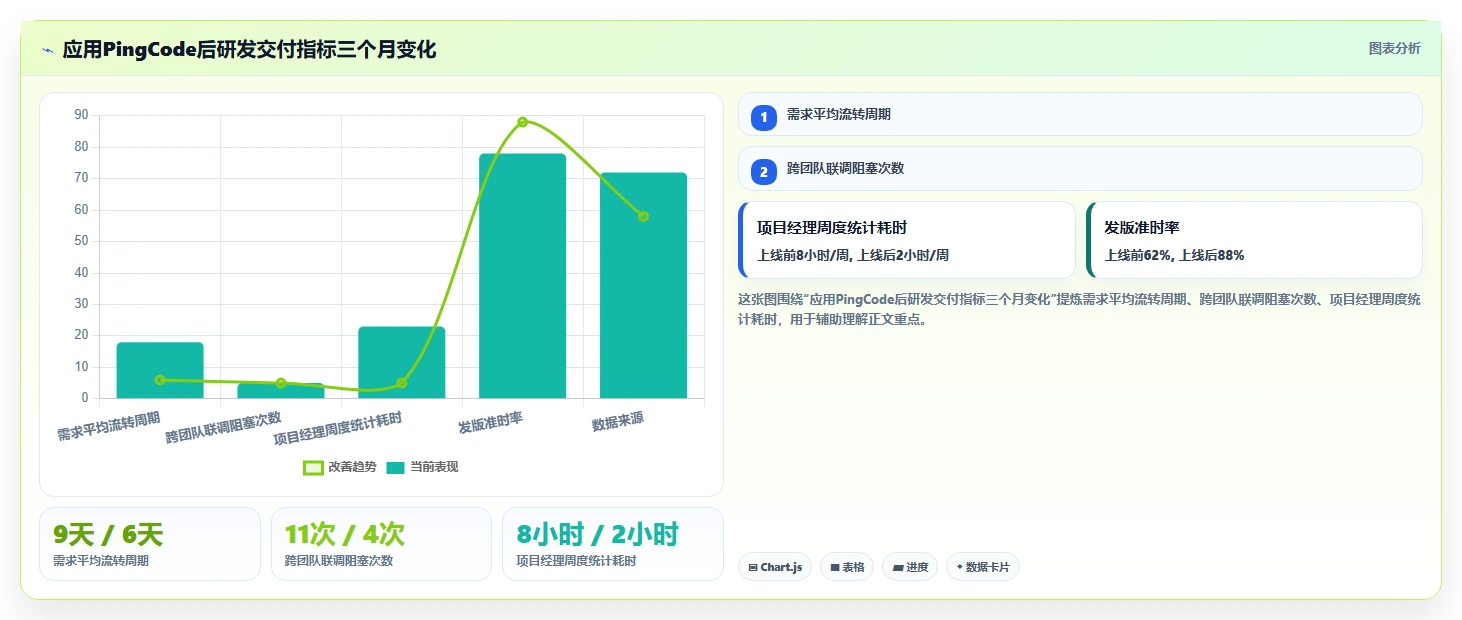Screen dimensions: 1462x620
Task: Click the 上线前8小时/周, 上线后2小时/周 text
Action: 853,255
